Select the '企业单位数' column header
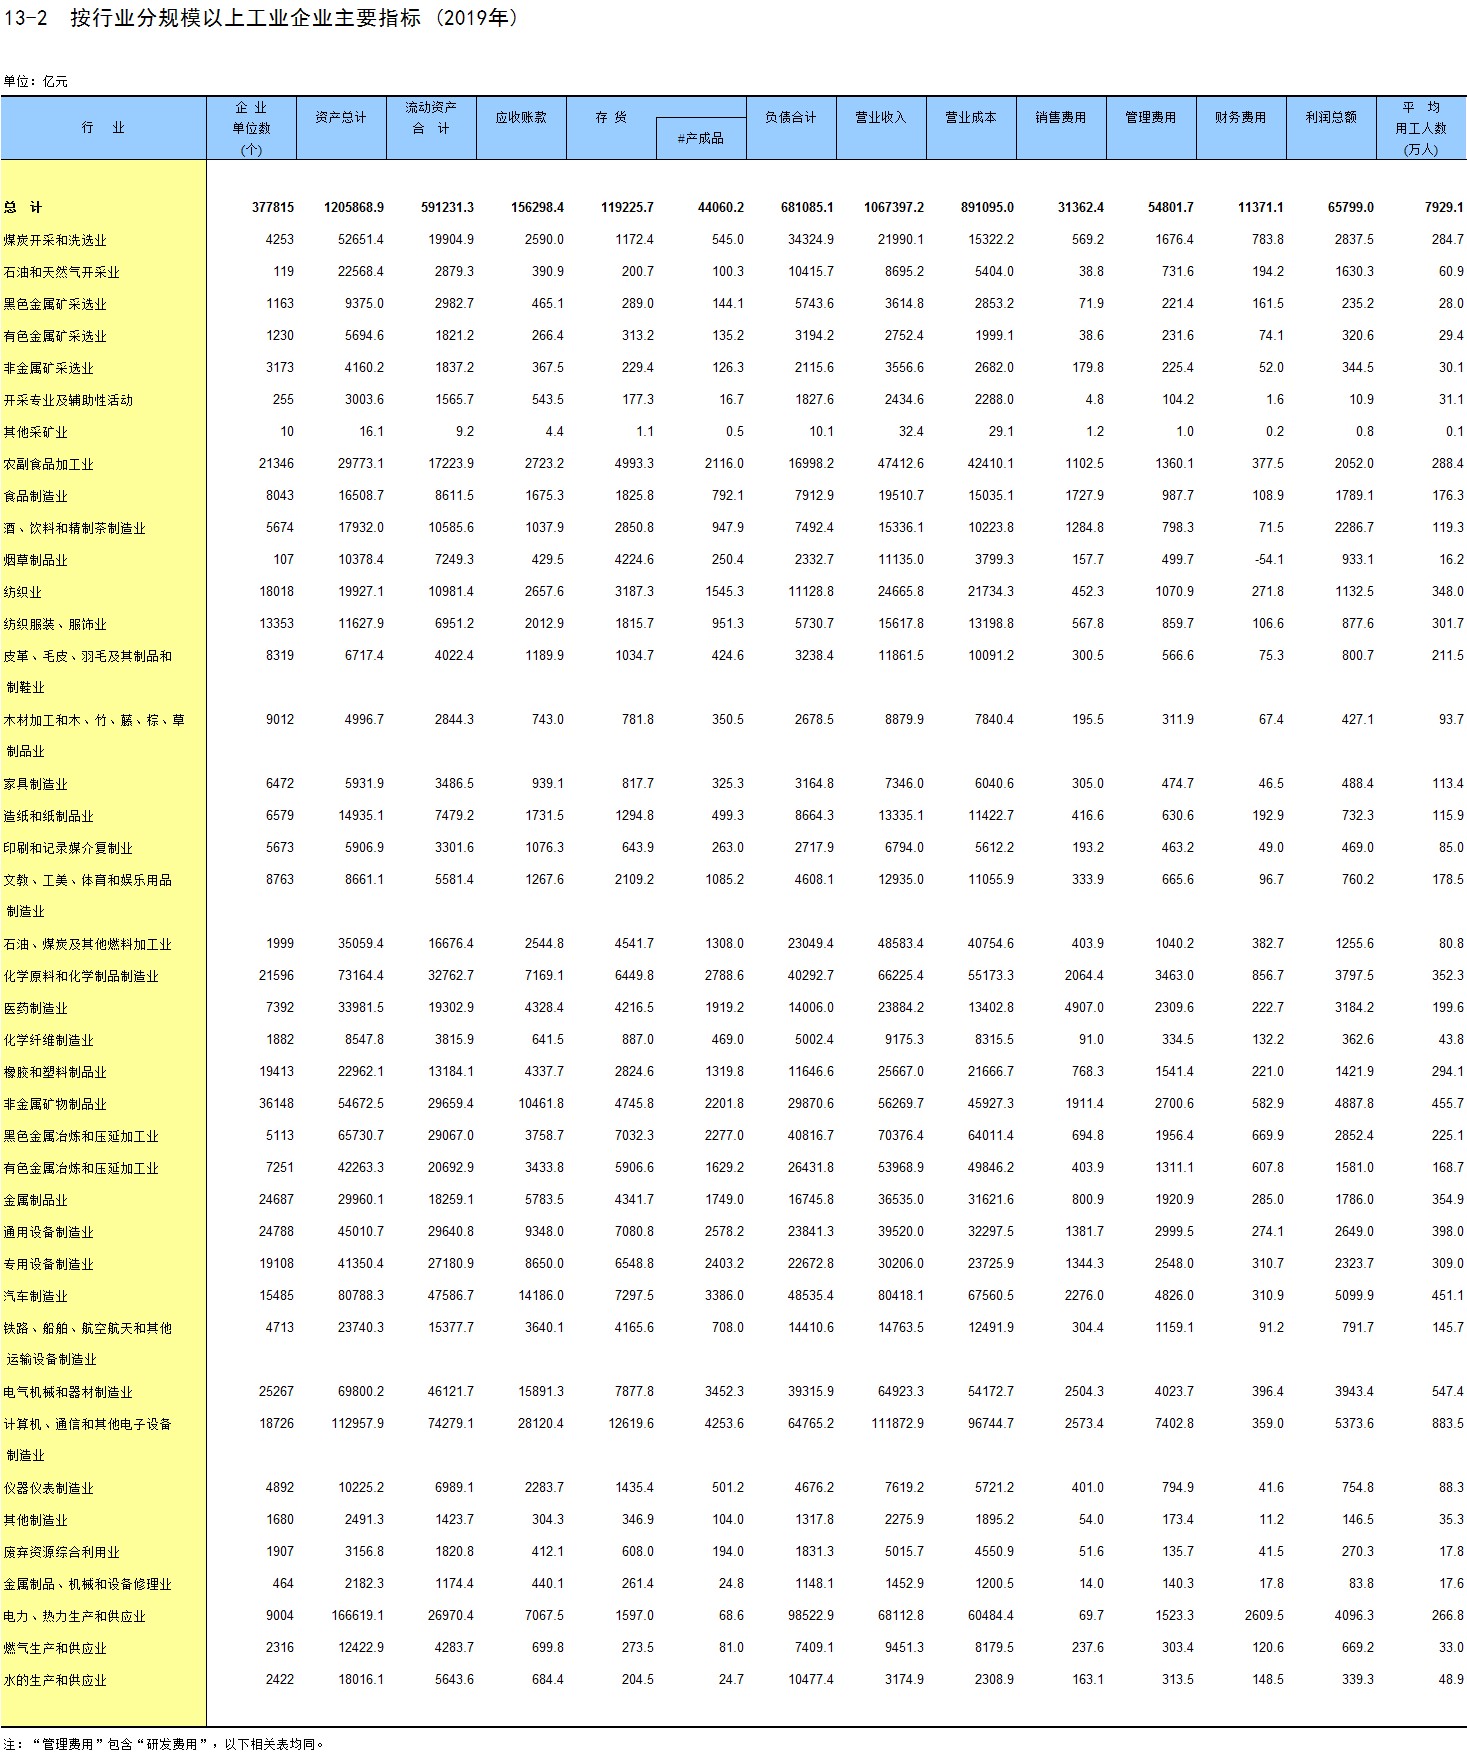This screenshot has height=1760, width=1467. [x=251, y=128]
